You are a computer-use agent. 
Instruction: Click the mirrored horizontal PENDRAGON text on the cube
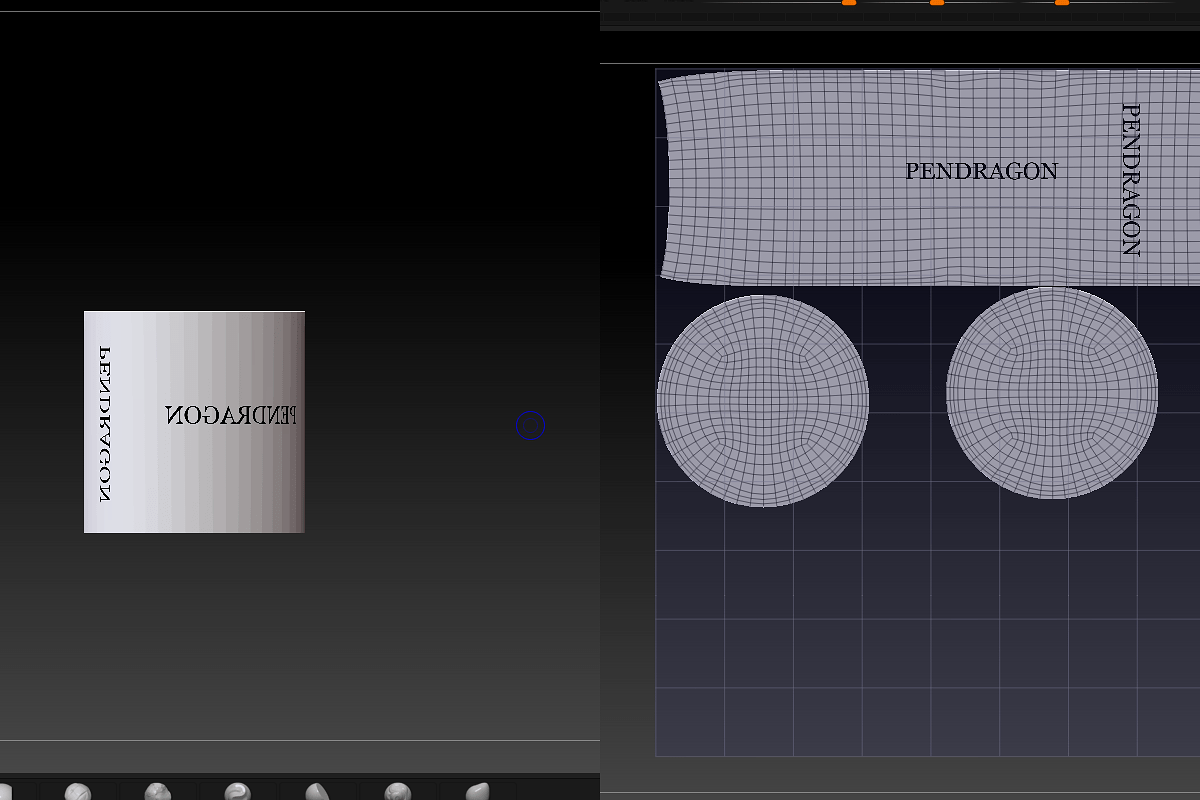(x=231, y=415)
